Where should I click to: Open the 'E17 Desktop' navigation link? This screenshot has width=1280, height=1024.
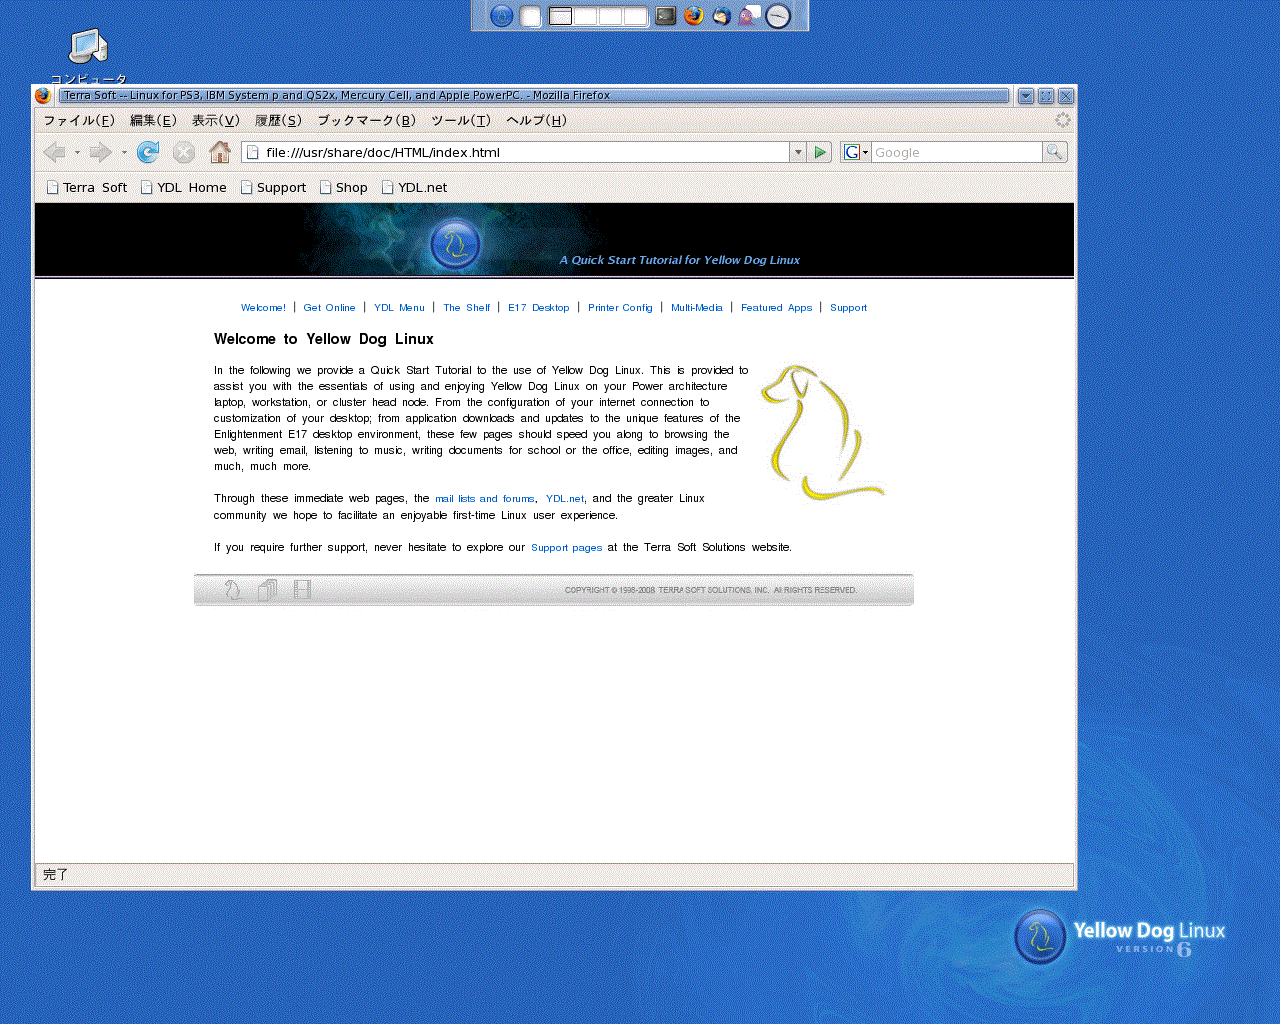(x=538, y=308)
